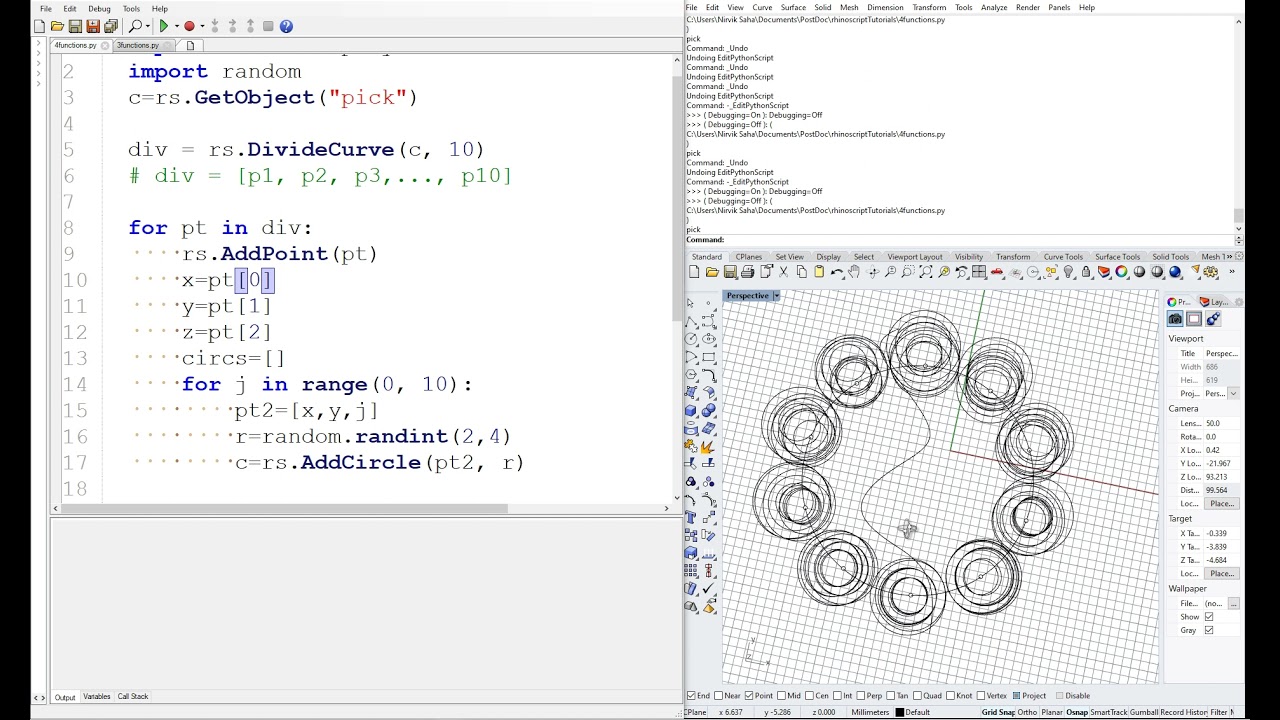The width and height of the screenshot is (1280, 720).
Task: Click the camera location Place button
Action: pyautogui.click(x=1221, y=504)
